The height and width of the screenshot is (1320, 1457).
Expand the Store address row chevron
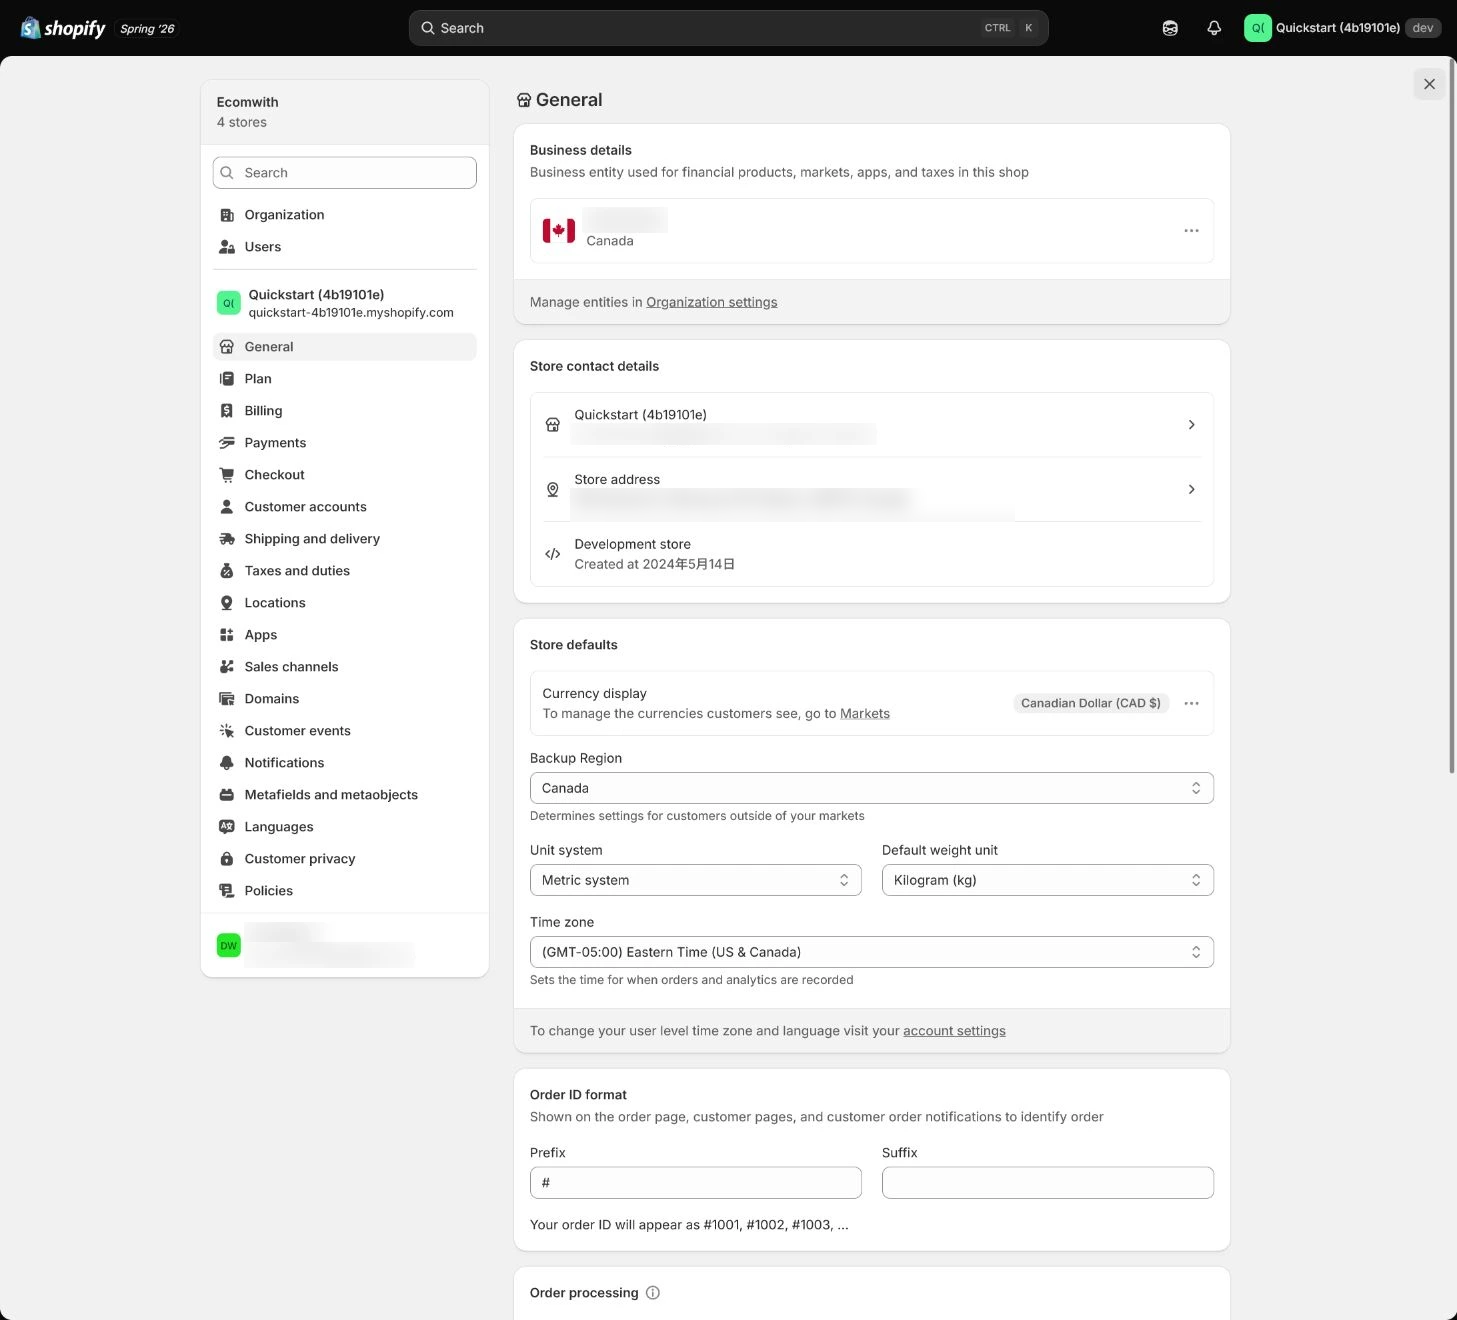(x=1191, y=489)
